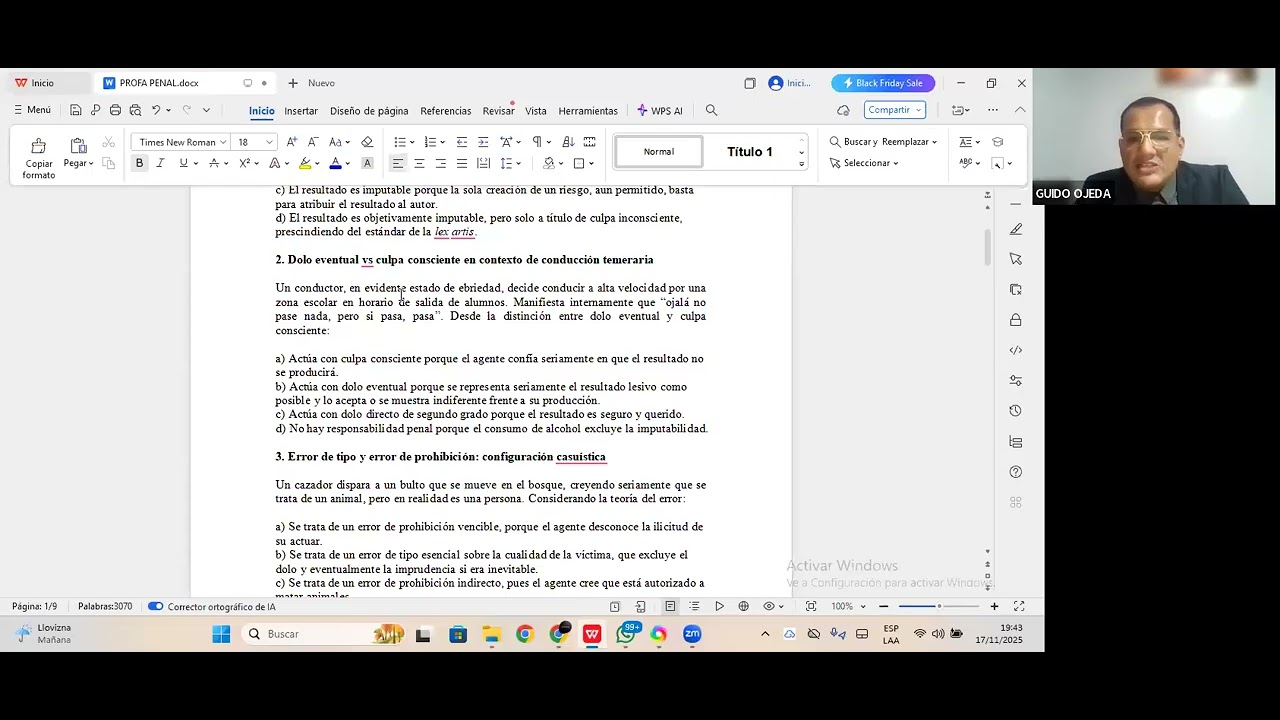
Task: Toggle character shading button
Action: click(x=367, y=163)
